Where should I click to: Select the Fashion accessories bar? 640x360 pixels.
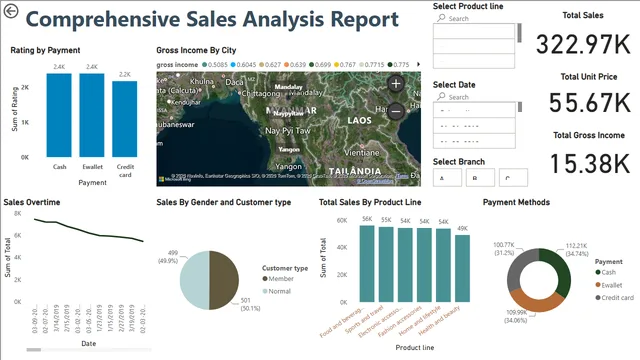[424, 265]
